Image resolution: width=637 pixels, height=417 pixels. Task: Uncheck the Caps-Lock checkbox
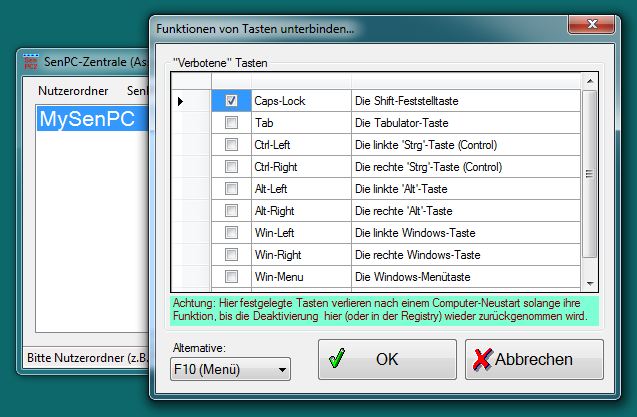(231, 101)
